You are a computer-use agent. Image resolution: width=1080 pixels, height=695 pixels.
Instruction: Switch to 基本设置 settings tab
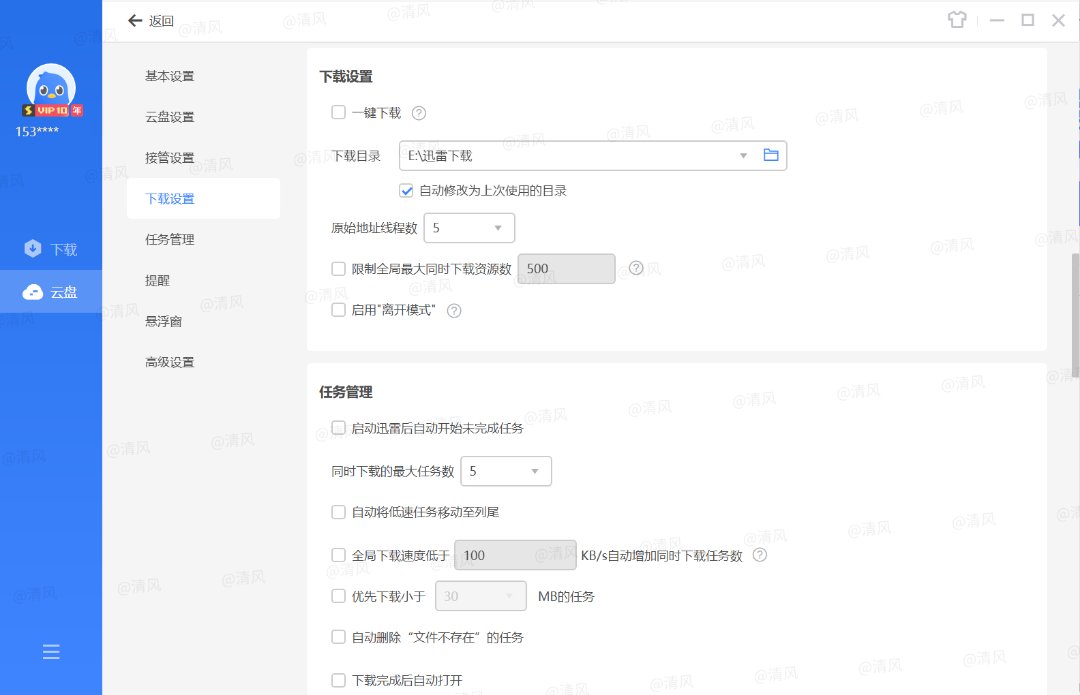(170, 76)
